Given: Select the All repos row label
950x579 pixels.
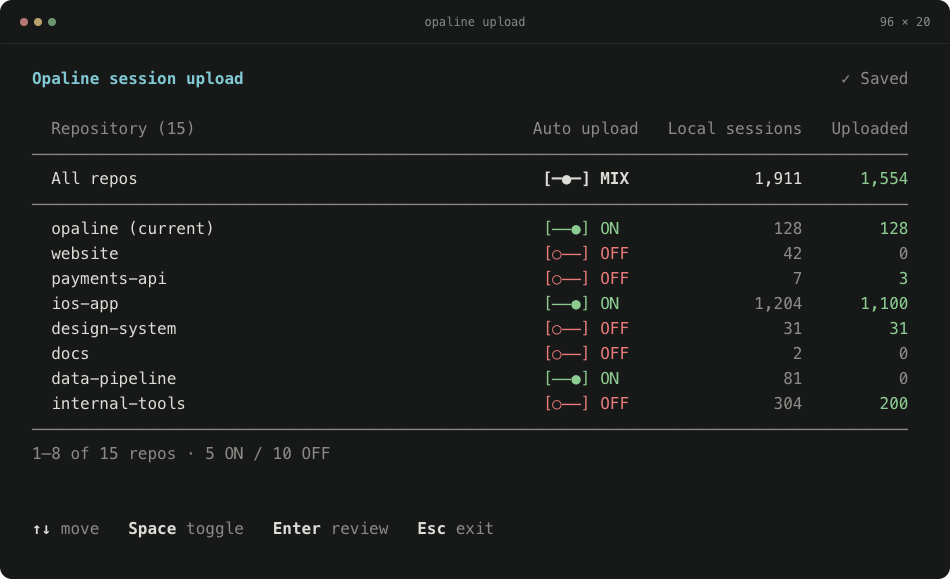Looking at the screenshot, I should 94,179.
